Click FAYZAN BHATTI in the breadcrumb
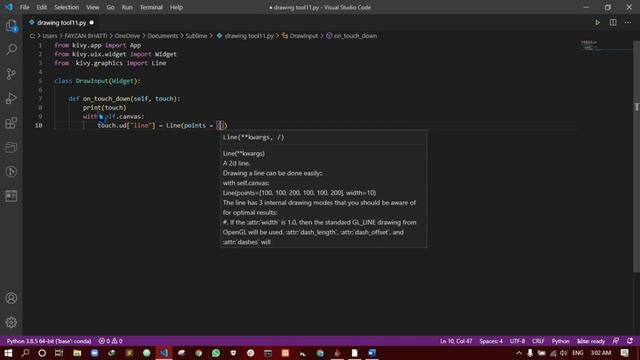This screenshot has width=640, height=360. click(86, 36)
